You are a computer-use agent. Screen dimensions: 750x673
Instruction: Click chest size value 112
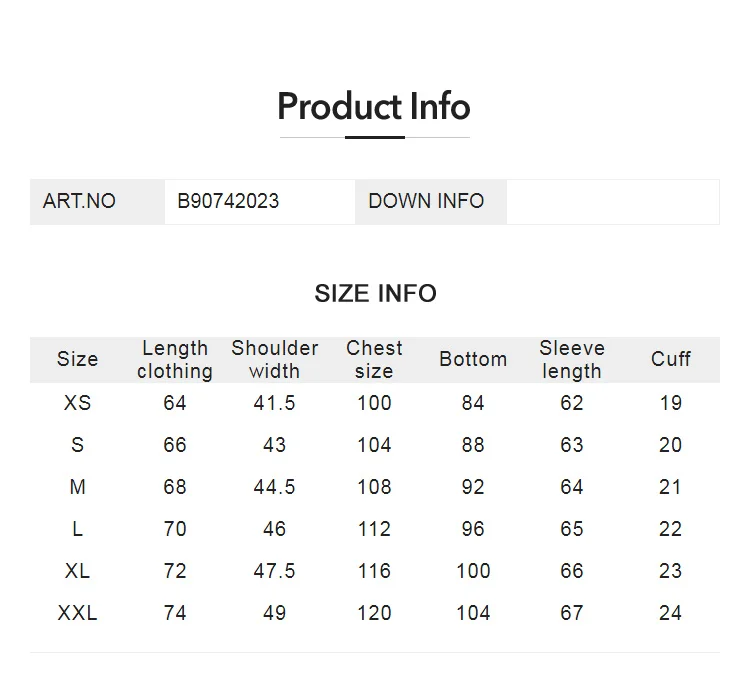pyautogui.click(x=374, y=529)
